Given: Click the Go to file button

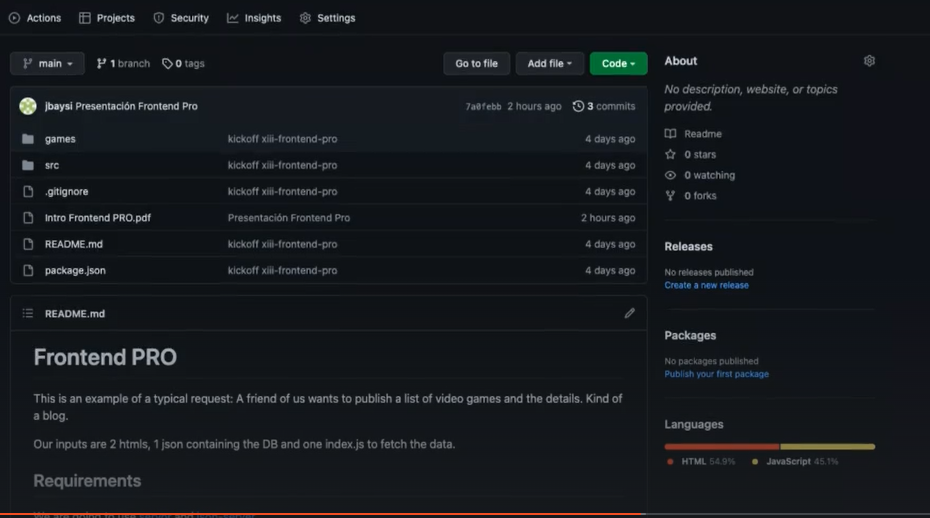Looking at the screenshot, I should [476, 63].
